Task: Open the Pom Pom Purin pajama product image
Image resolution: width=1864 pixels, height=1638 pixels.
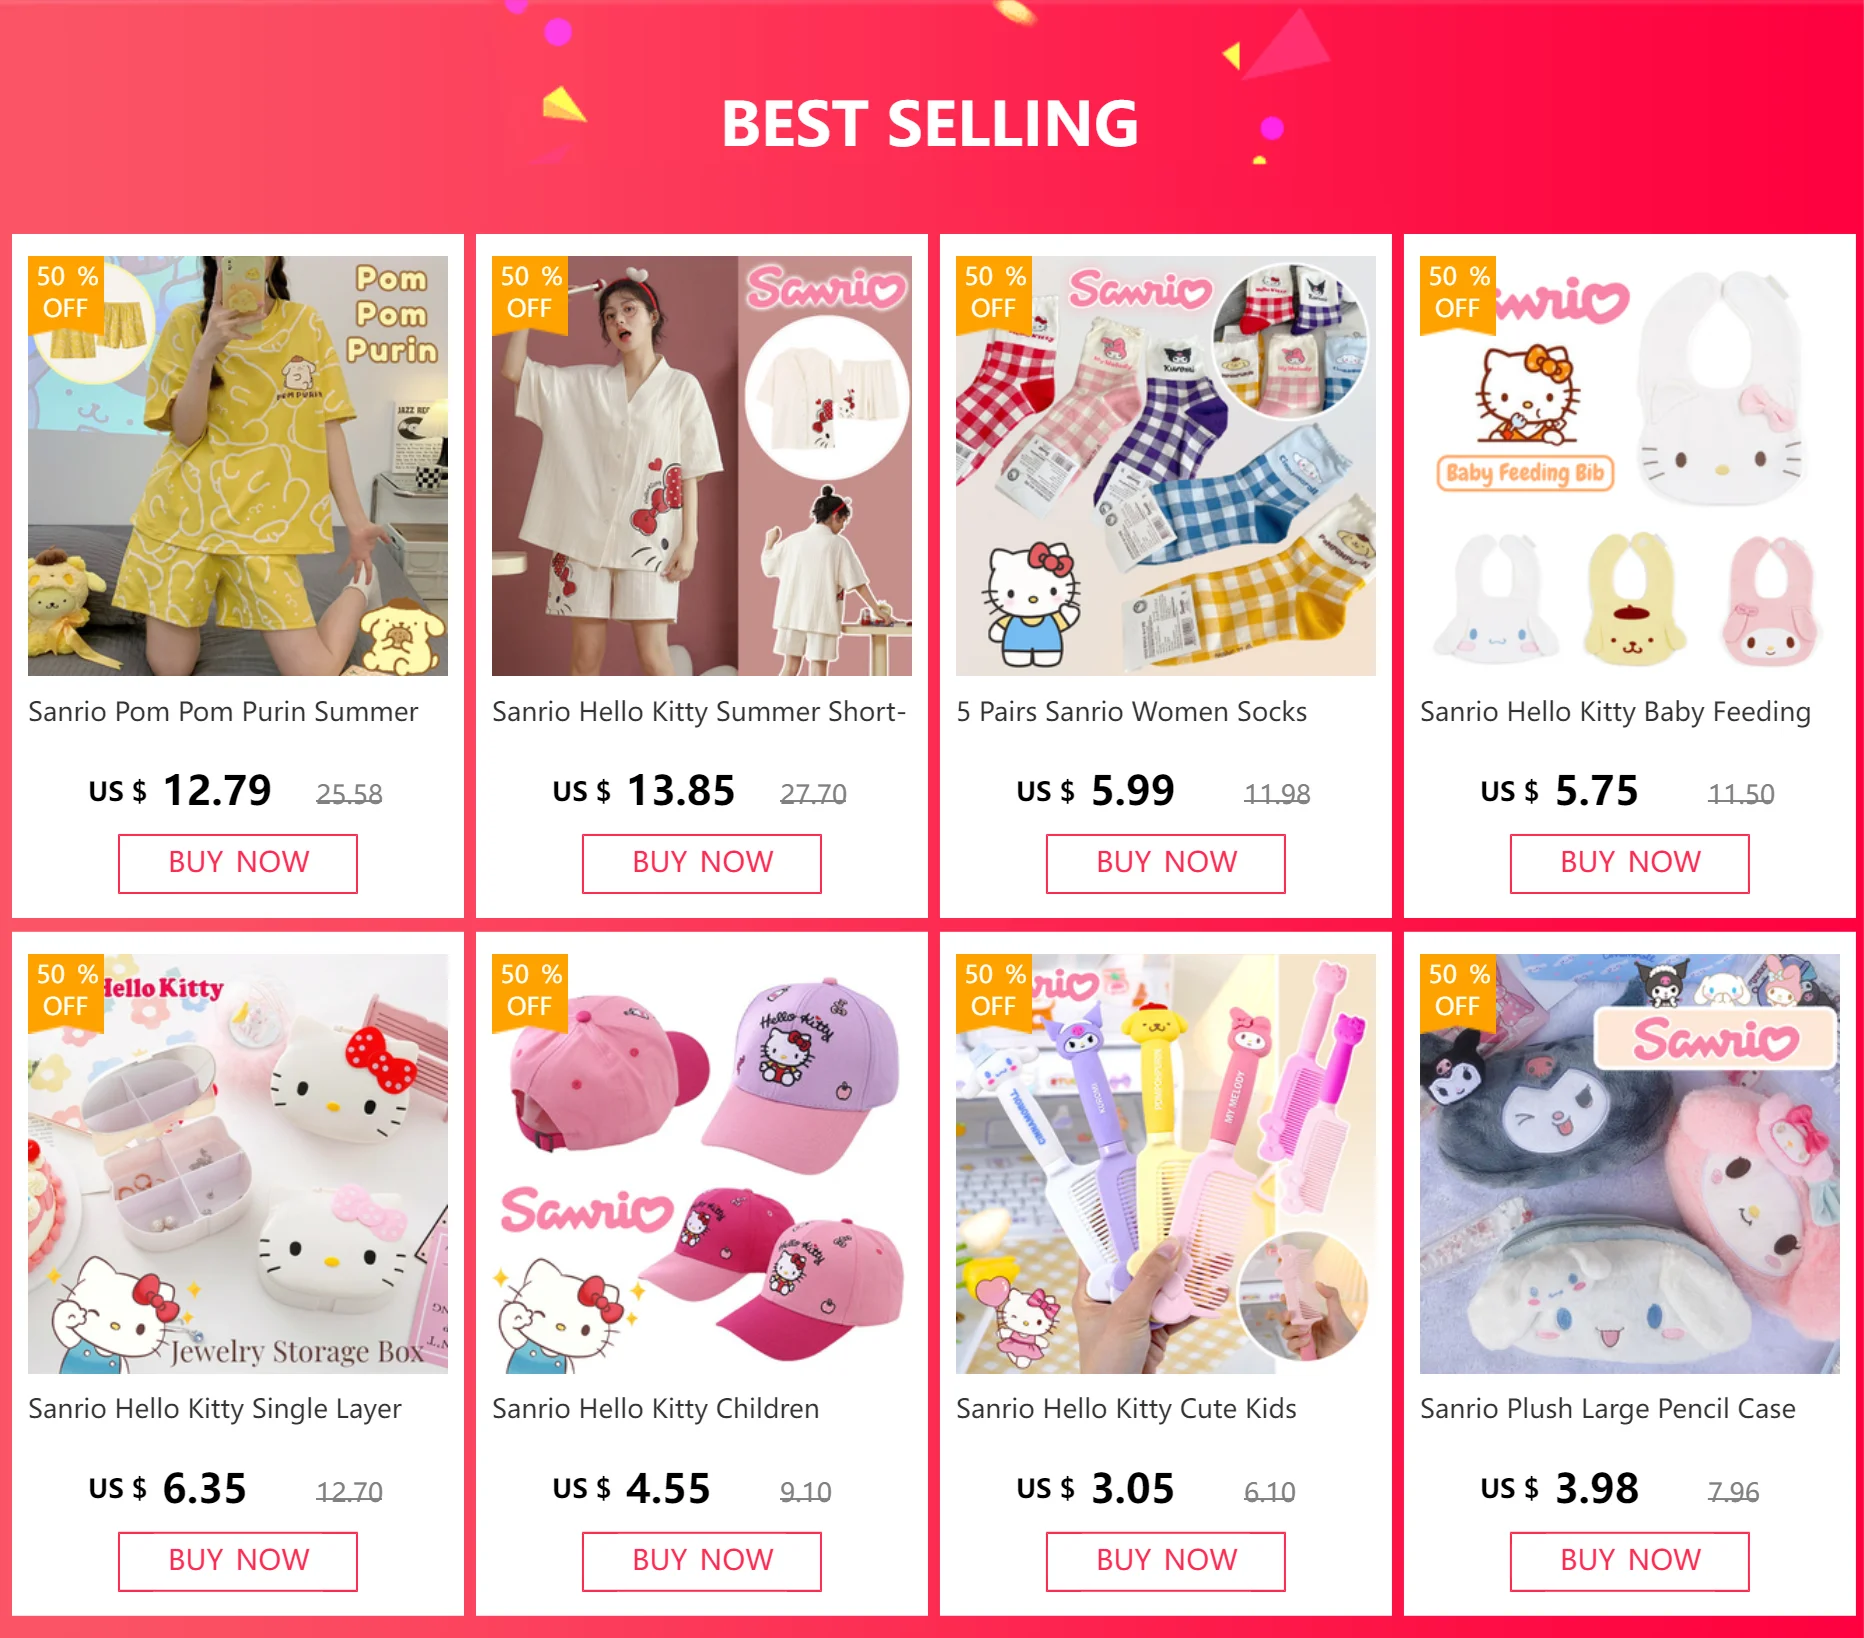Action: tap(238, 466)
